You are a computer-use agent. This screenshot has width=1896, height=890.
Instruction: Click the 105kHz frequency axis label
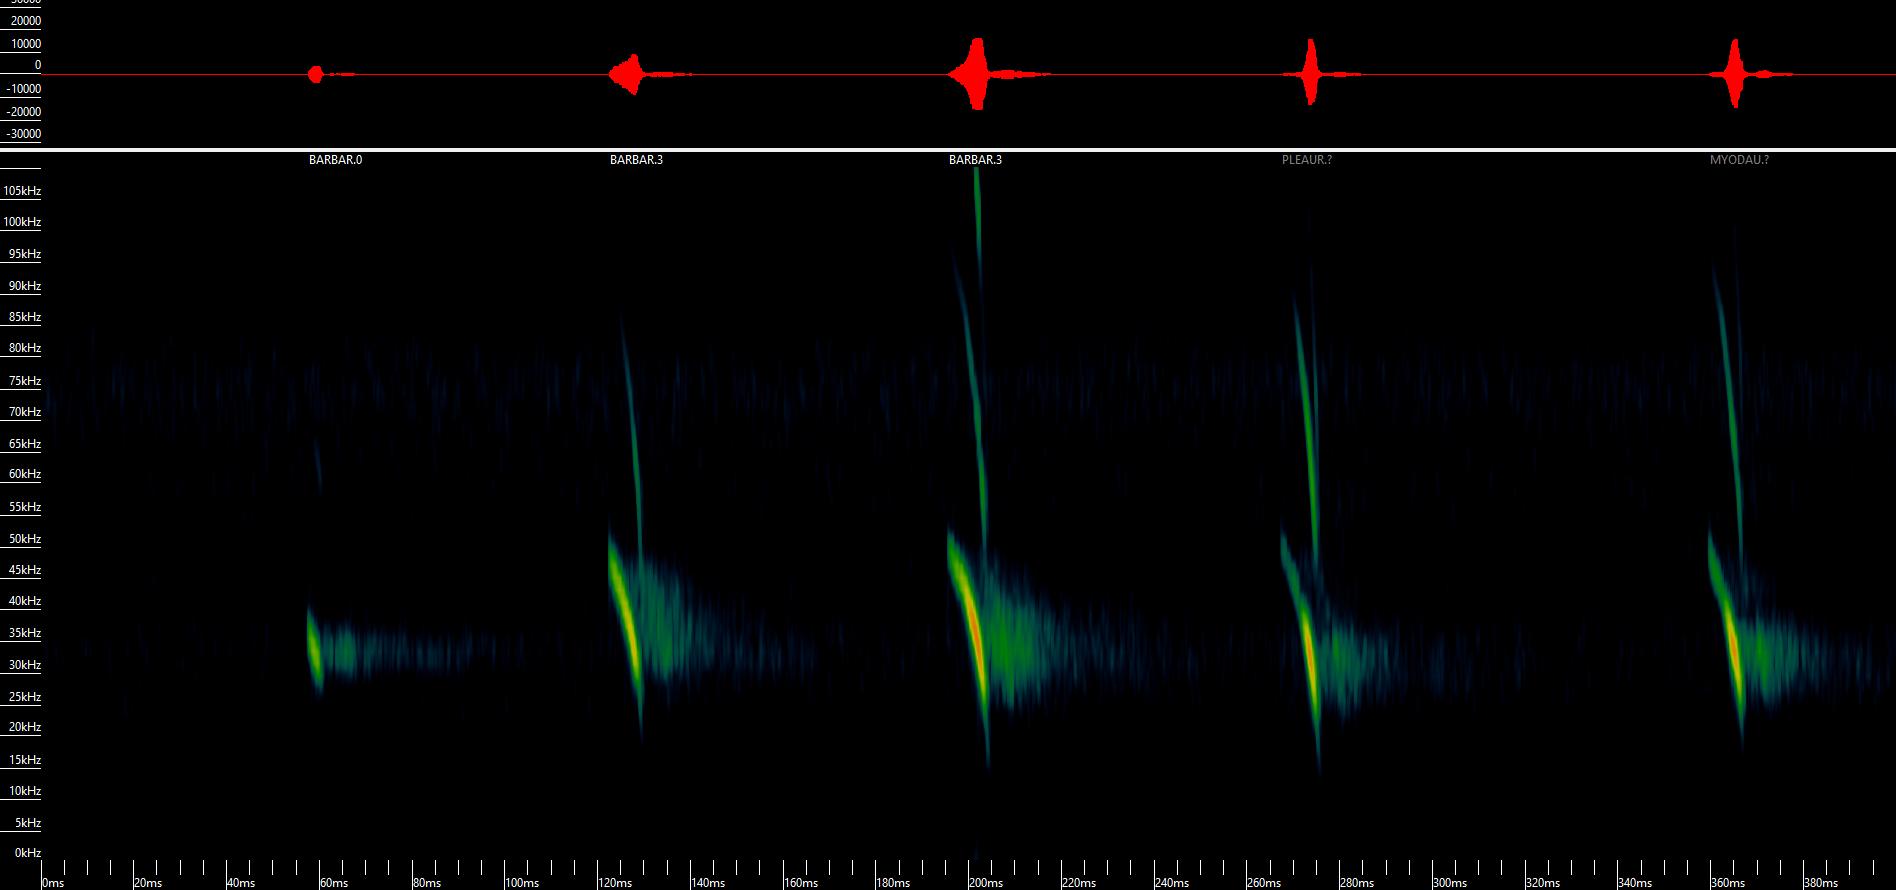pos(22,191)
